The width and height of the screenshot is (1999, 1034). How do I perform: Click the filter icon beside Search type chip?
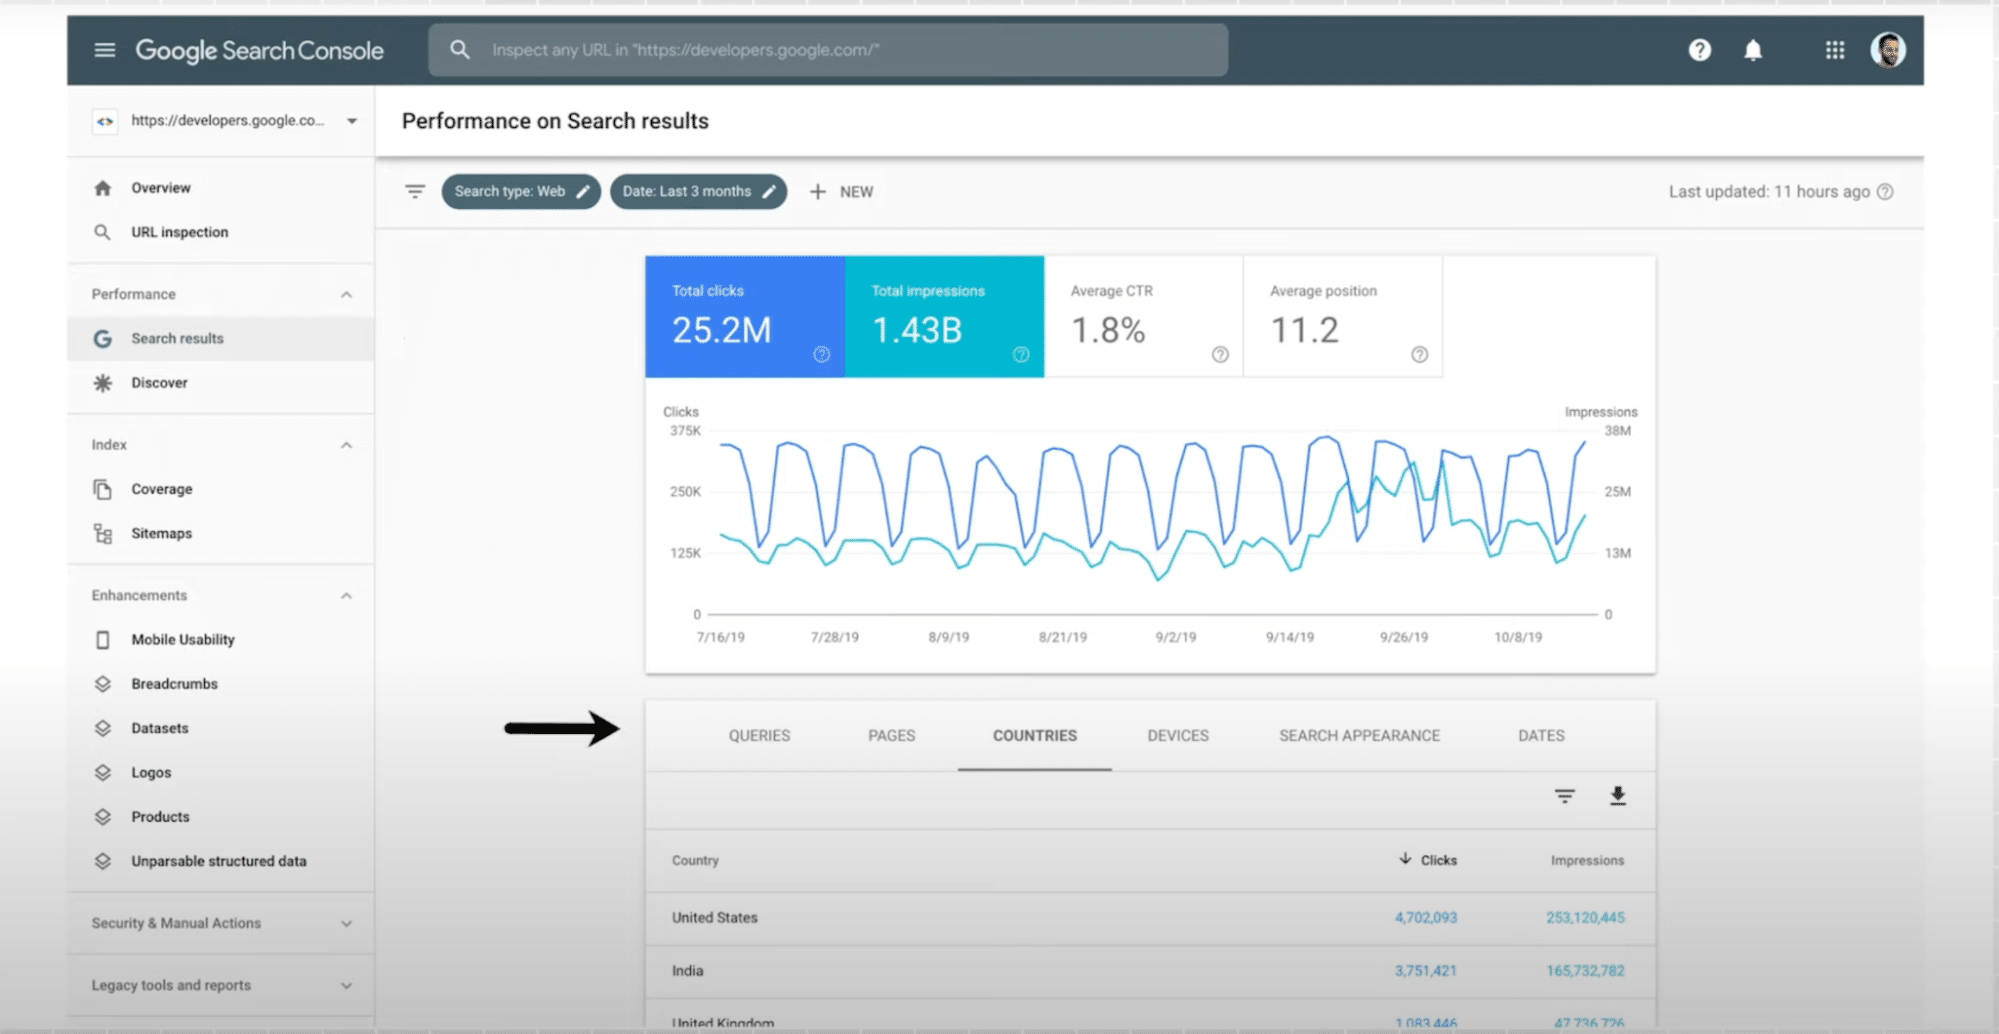(x=414, y=191)
